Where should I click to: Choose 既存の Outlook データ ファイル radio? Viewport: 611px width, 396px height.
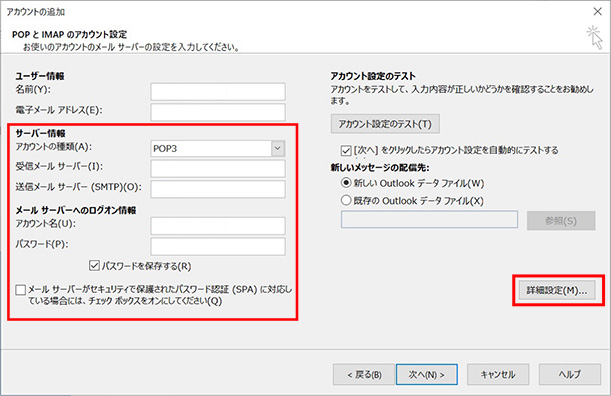346,200
